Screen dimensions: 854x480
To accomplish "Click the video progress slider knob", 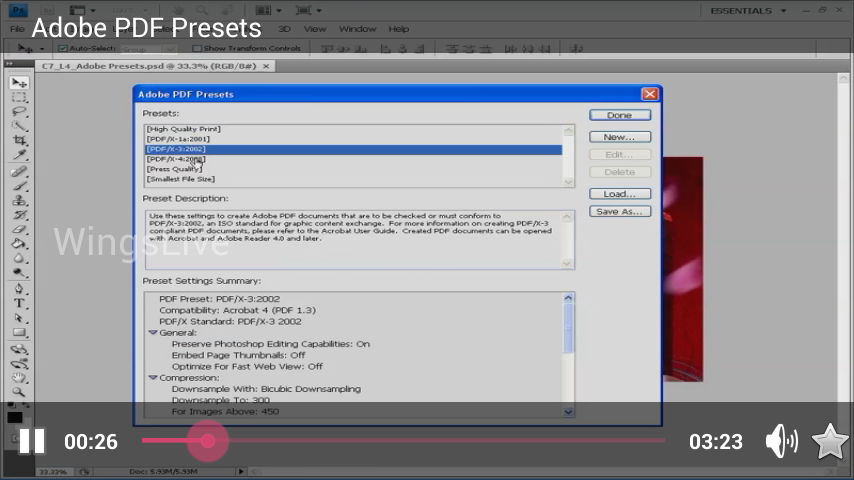I will (x=208, y=441).
